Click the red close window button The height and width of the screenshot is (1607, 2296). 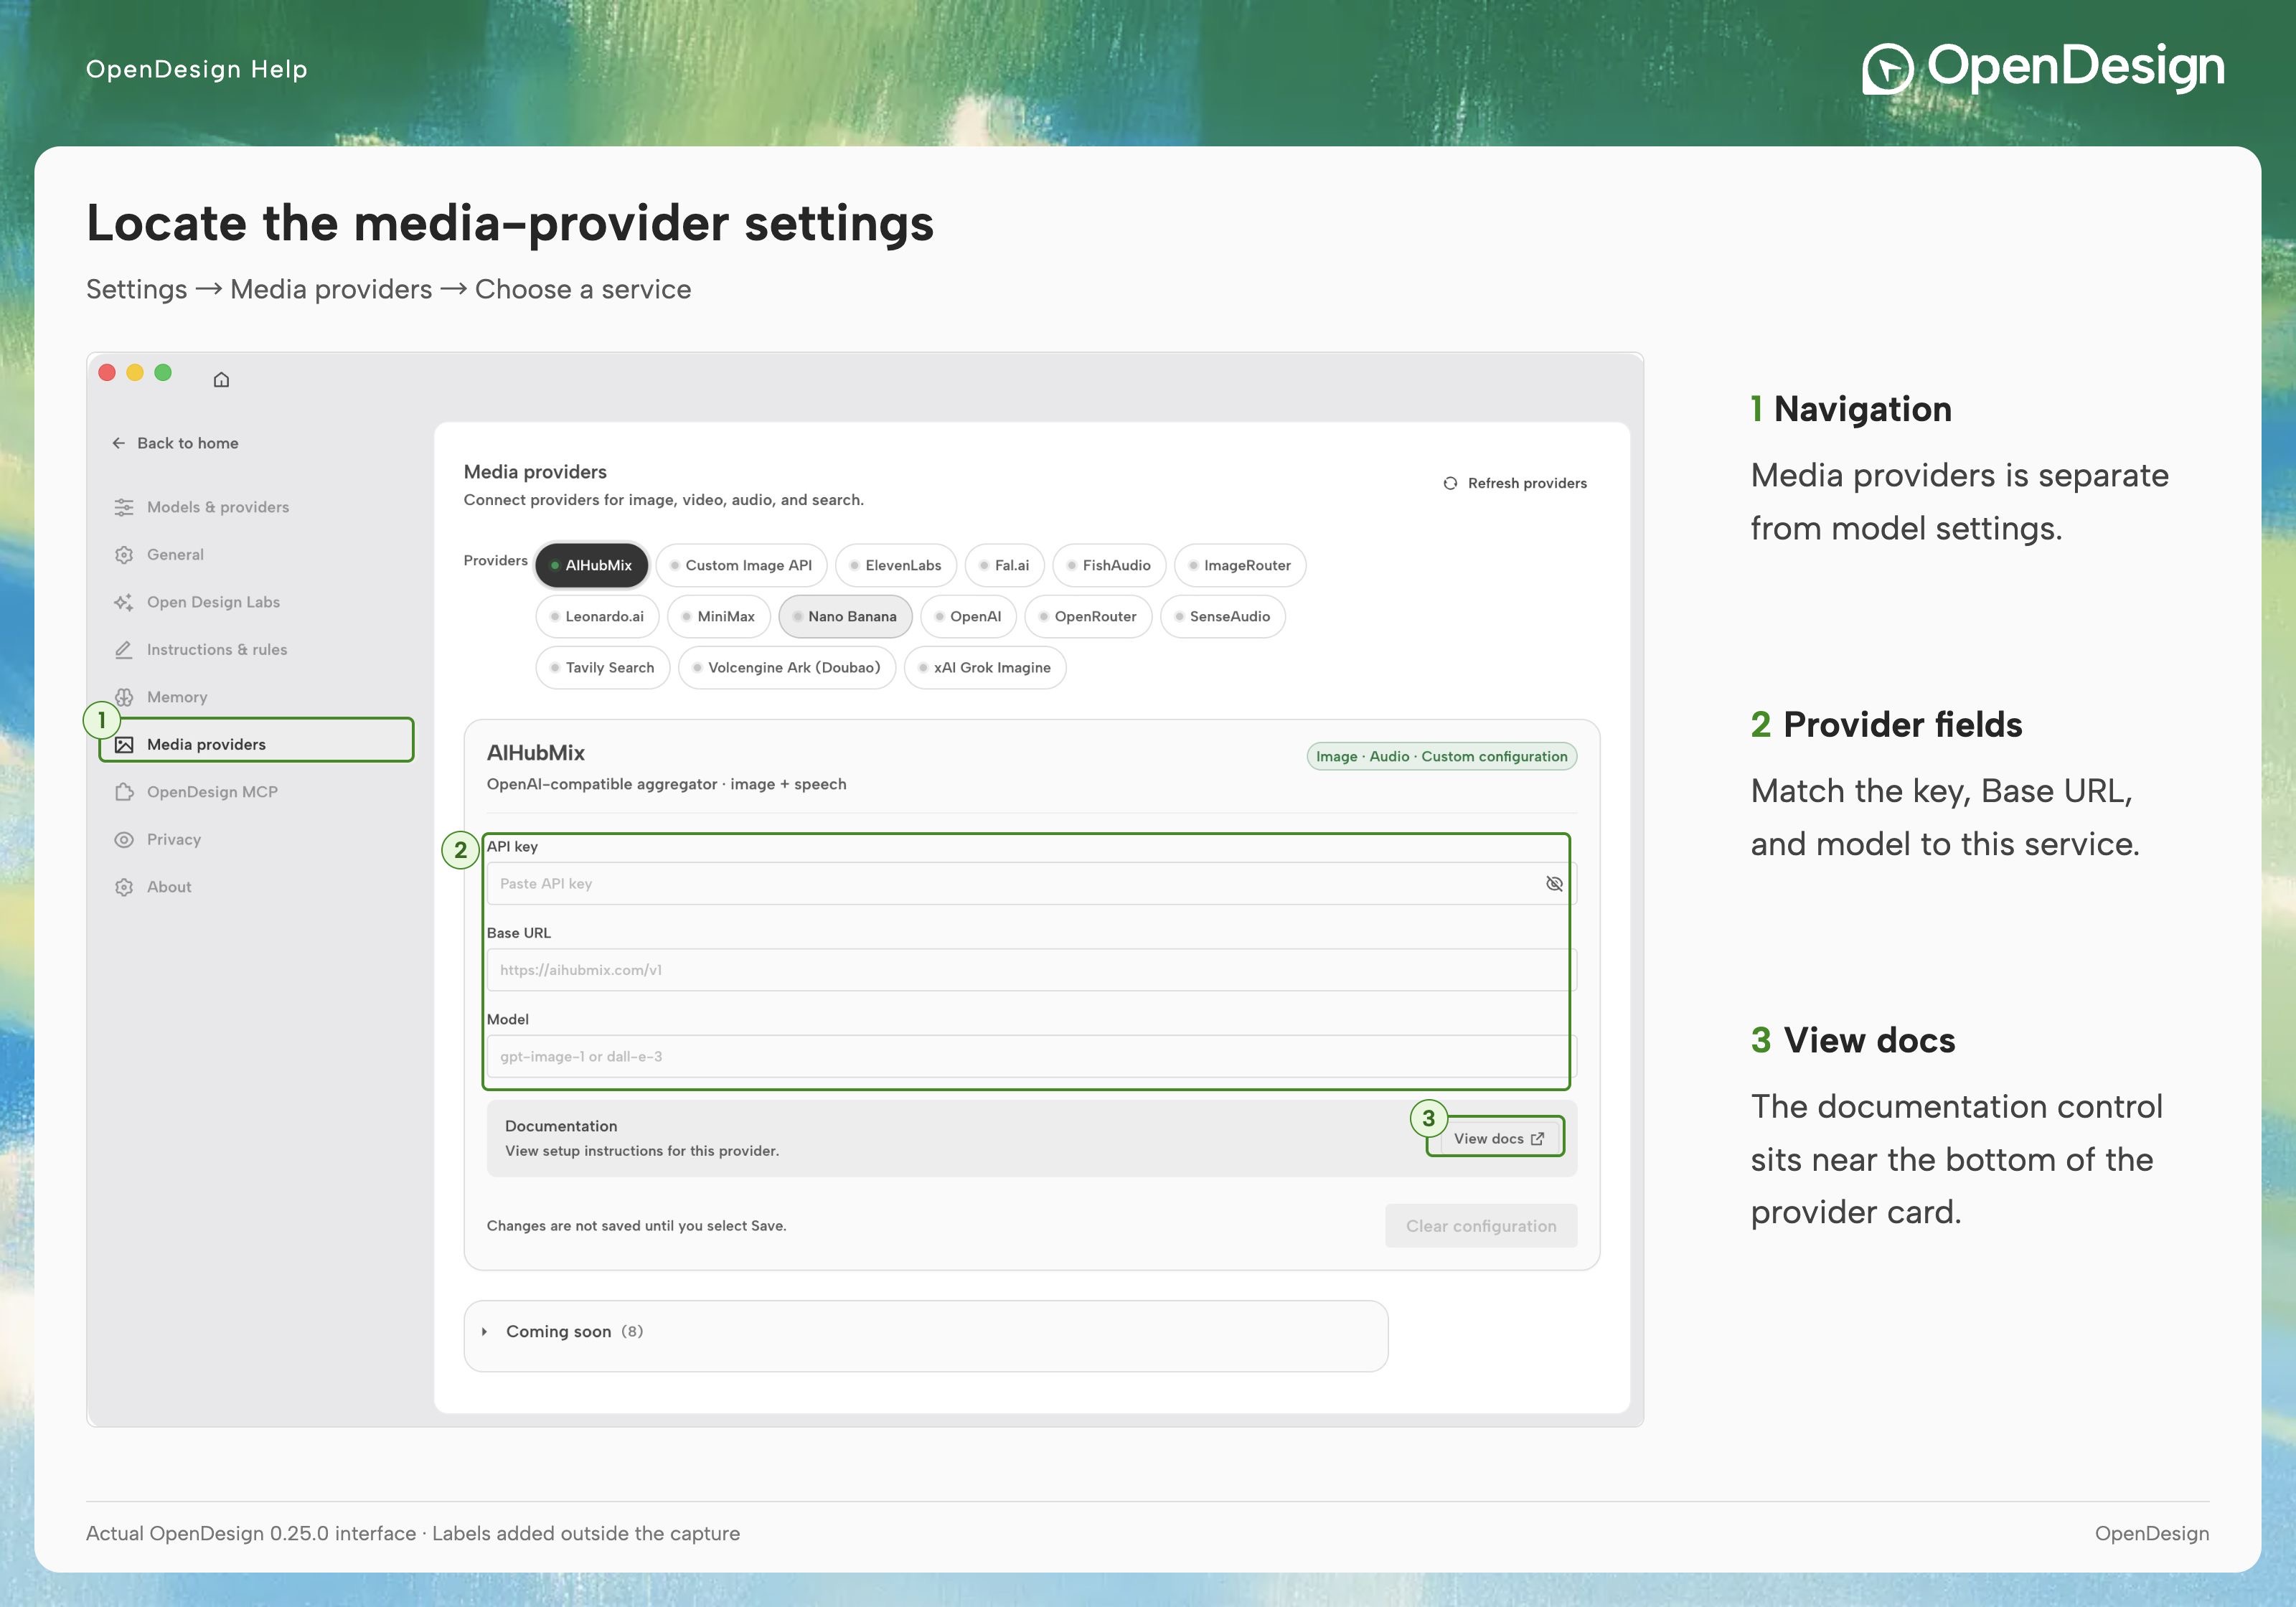pos(107,373)
